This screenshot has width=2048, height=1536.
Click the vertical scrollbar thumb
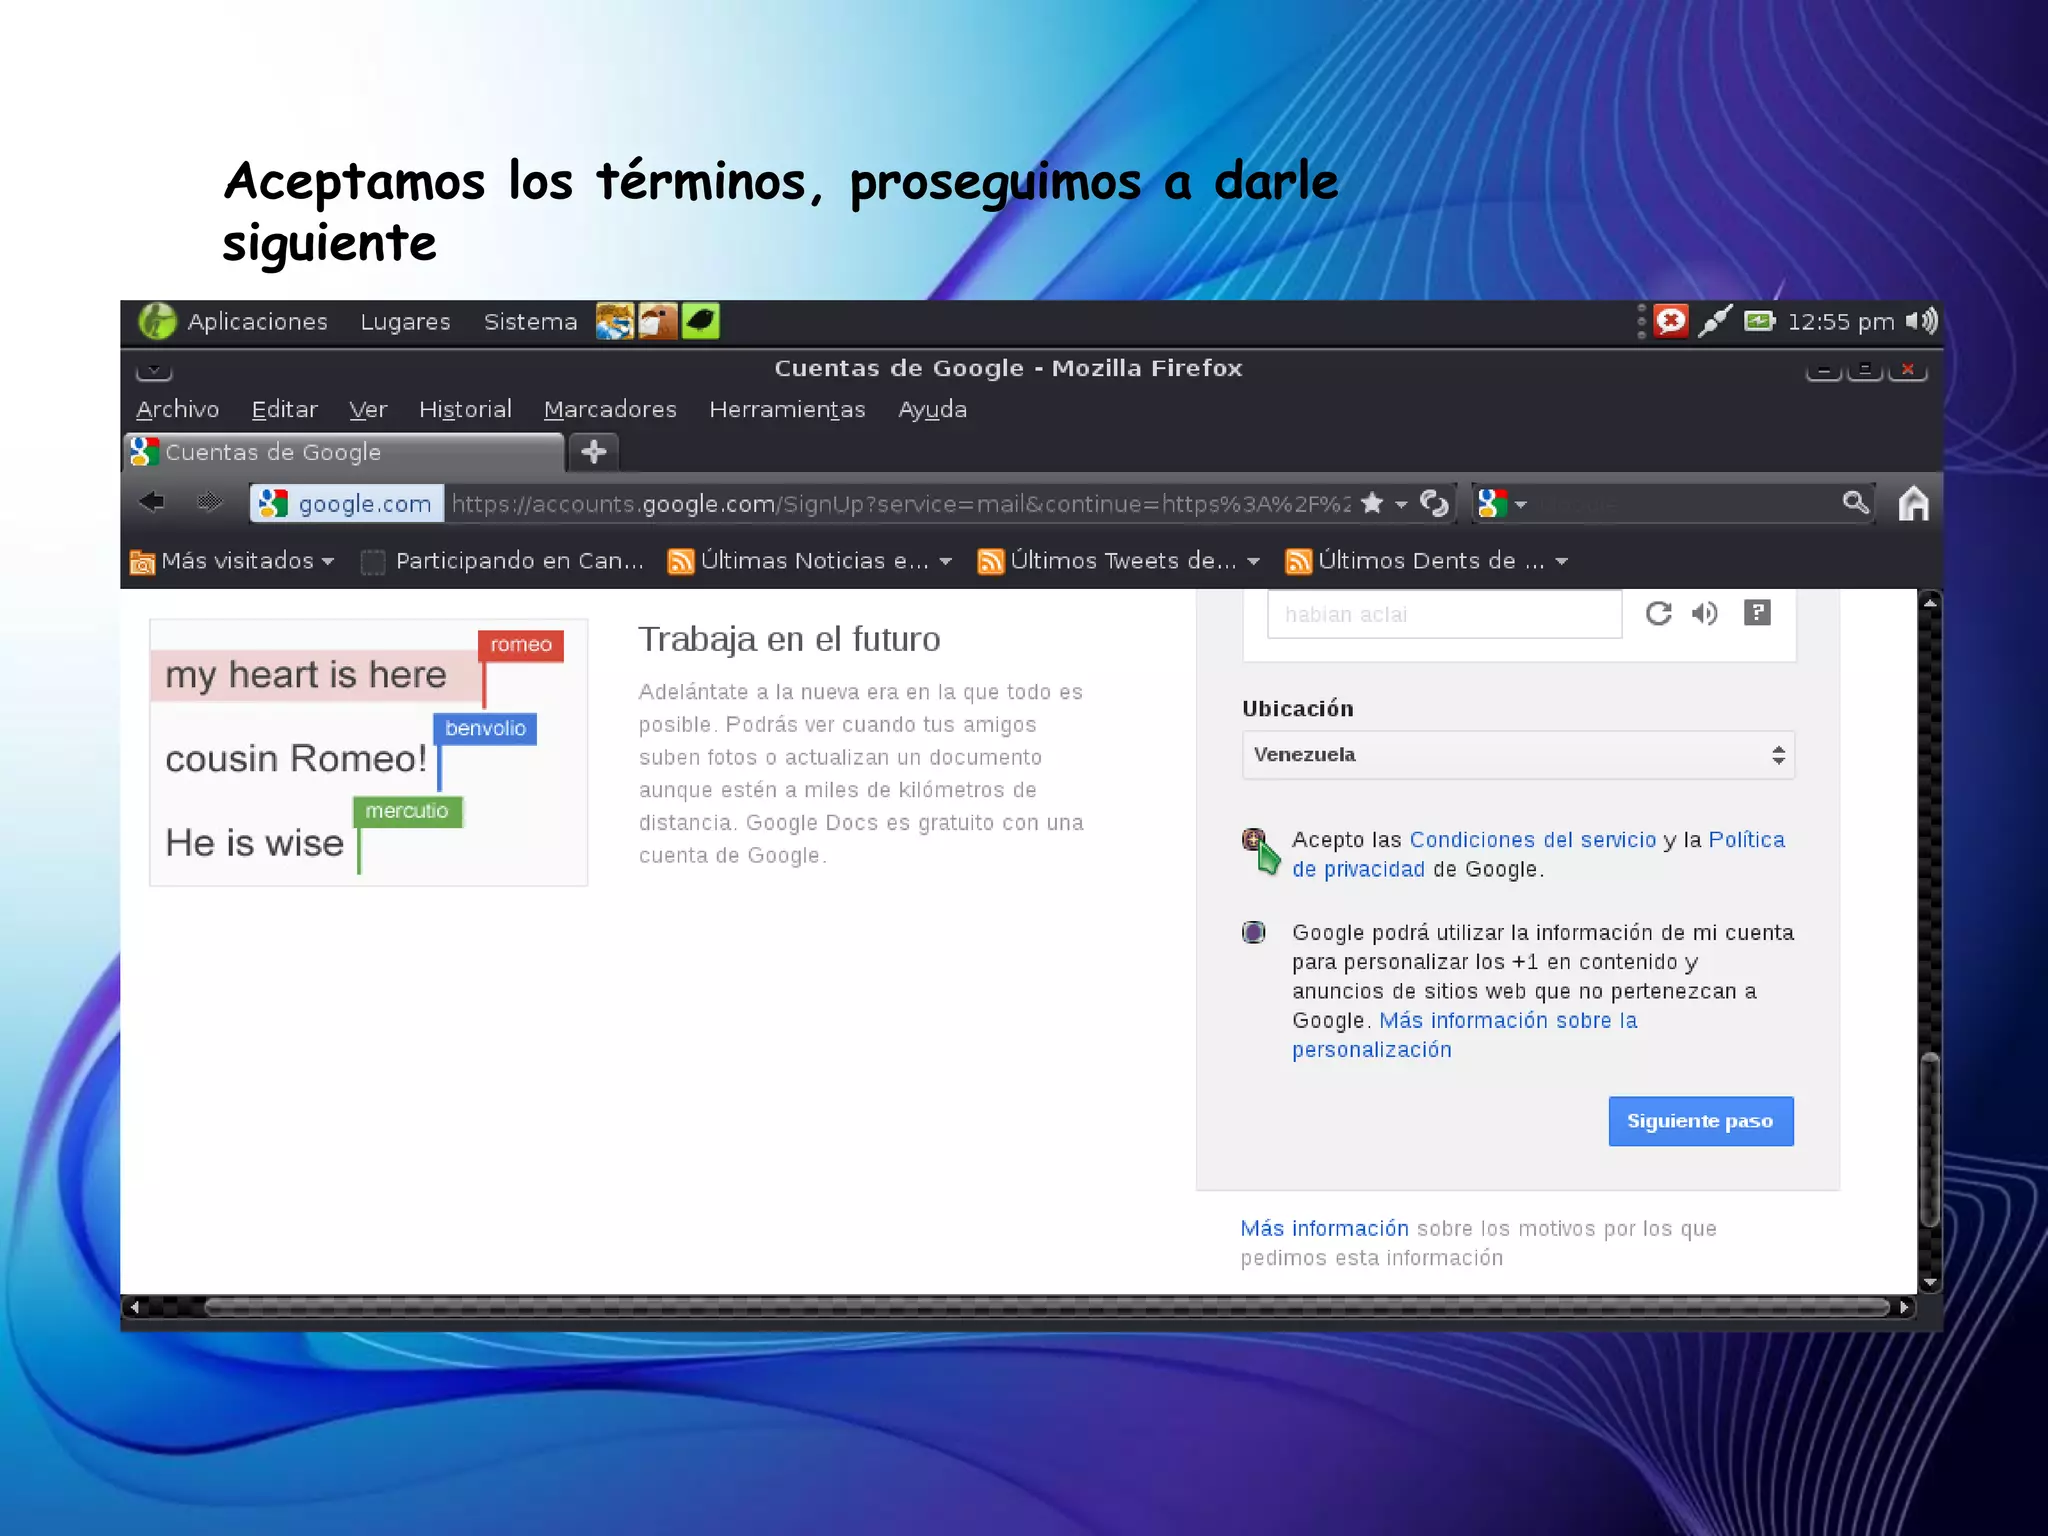click(1930, 1140)
